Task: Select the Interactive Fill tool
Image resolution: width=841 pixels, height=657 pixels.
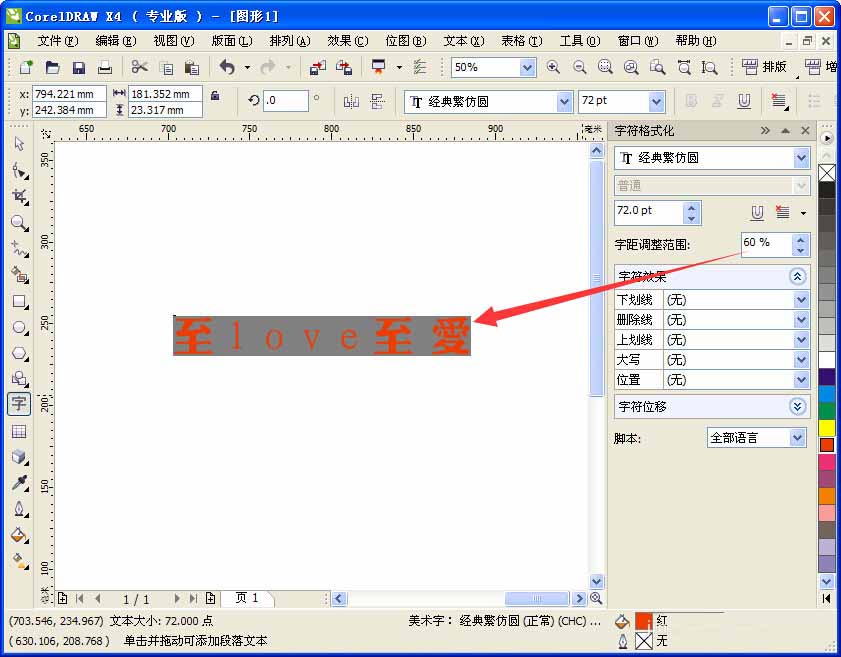Action: coord(20,560)
